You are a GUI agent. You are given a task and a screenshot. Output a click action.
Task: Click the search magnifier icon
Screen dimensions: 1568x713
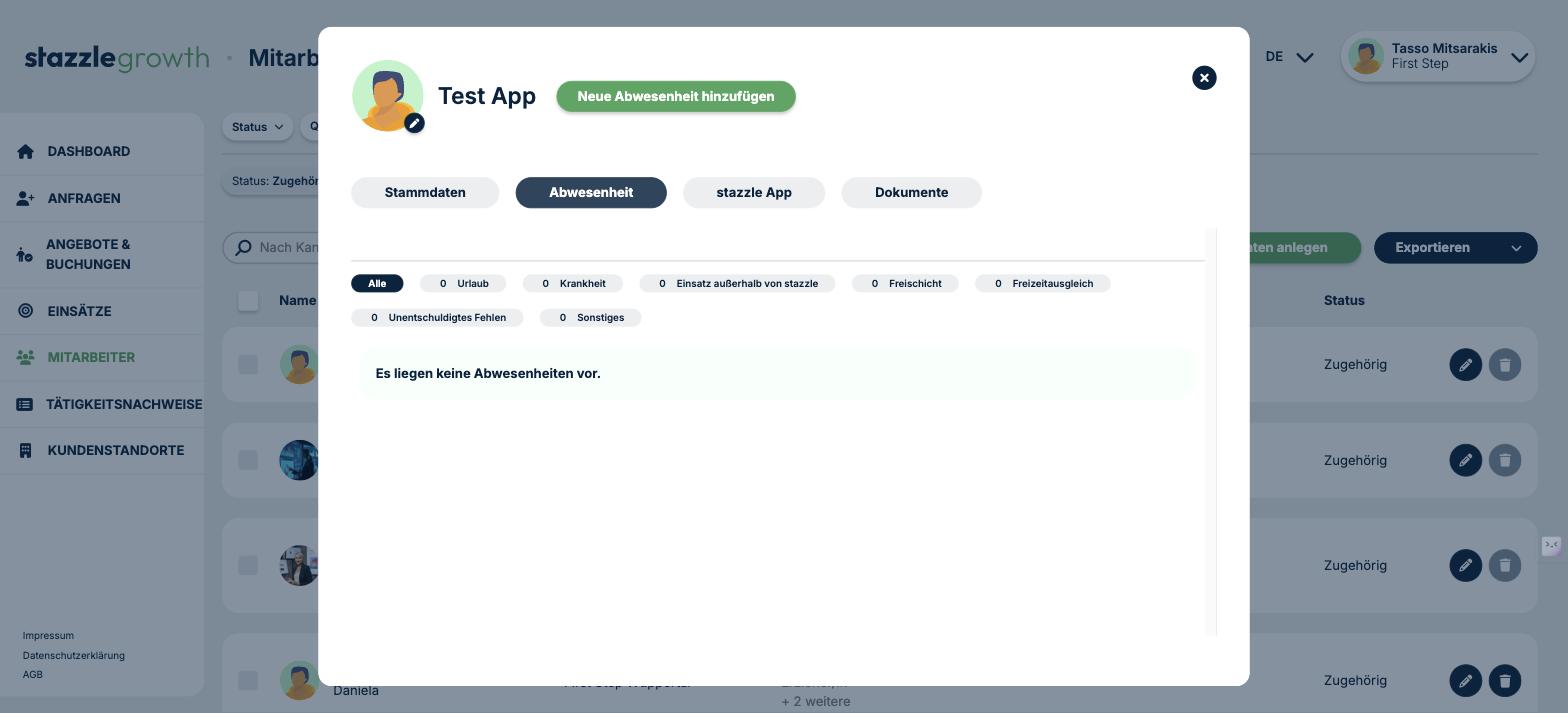243,247
